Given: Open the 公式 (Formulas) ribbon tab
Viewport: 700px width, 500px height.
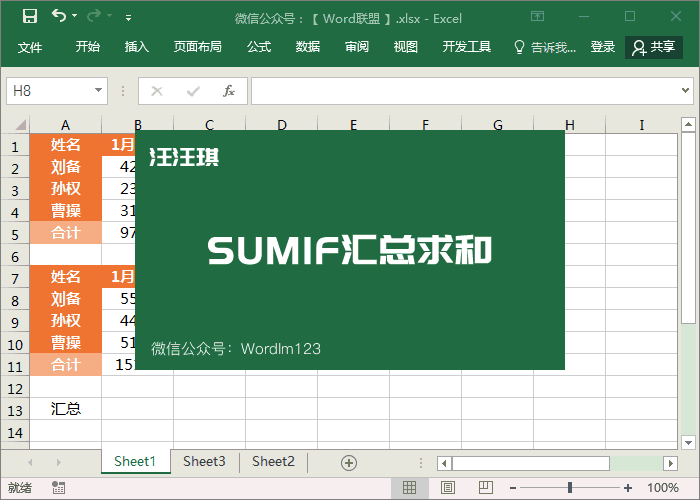Looking at the screenshot, I should [x=259, y=47].
